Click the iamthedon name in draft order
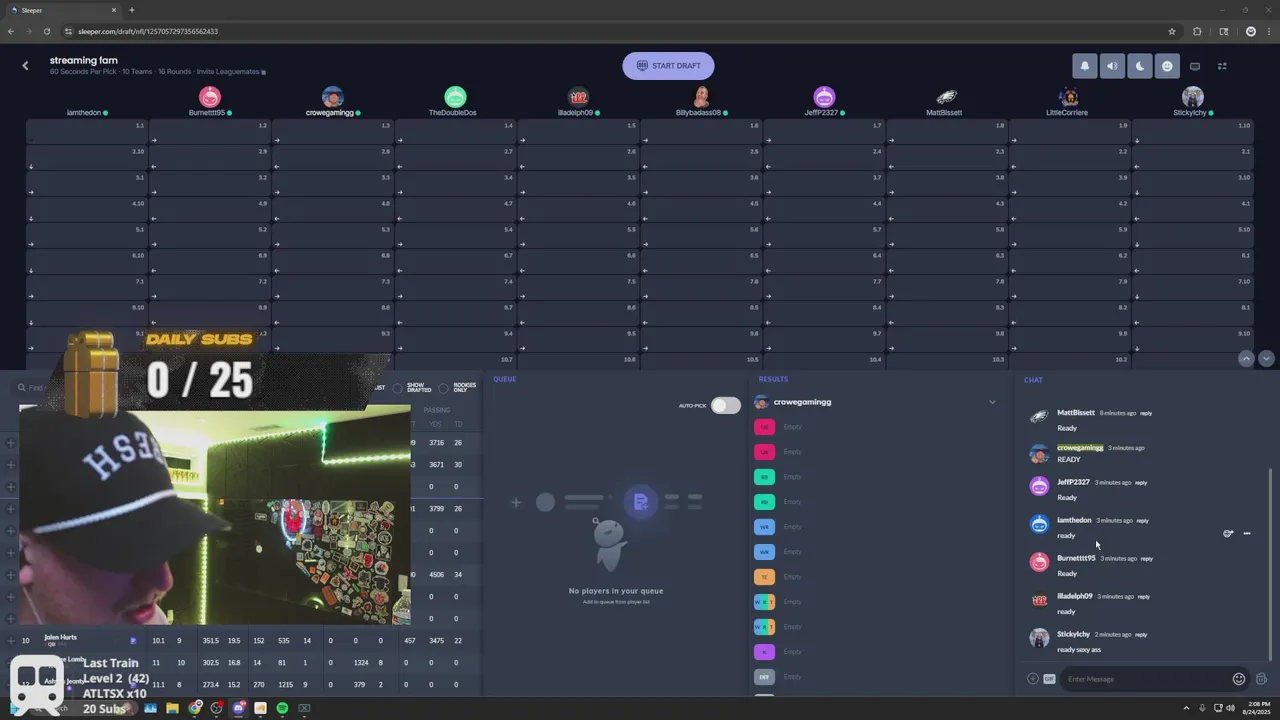This screenshot has height=720, width=1280. click(84, 113)
